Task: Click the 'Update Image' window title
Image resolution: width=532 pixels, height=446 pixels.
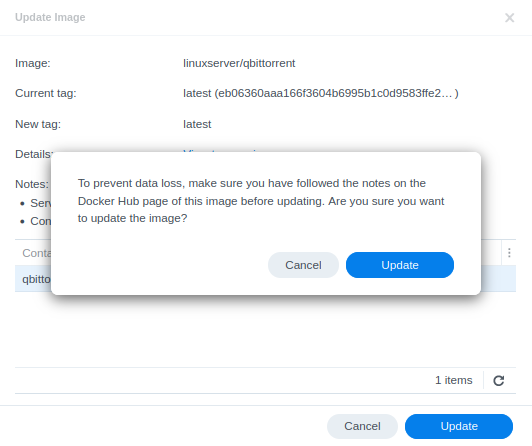Action: (x=50, y=17)
